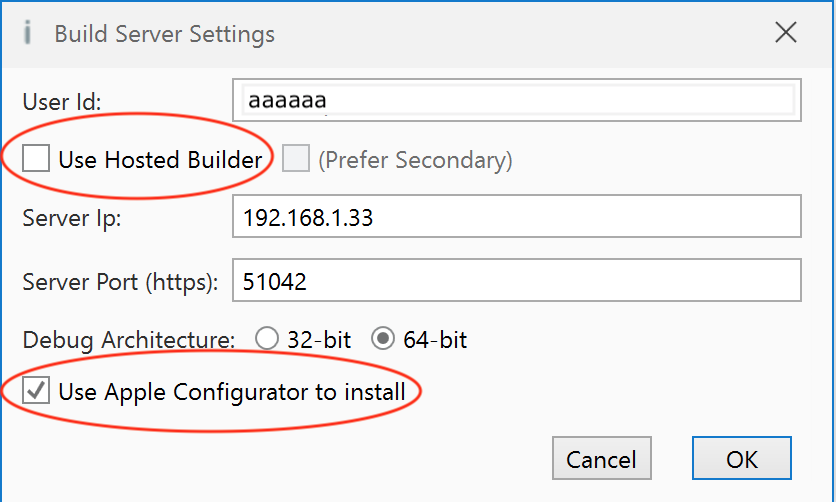Tick the Prefer Secondary checkbox
This screenshot has height=502, width=836.
click(296, 159)
